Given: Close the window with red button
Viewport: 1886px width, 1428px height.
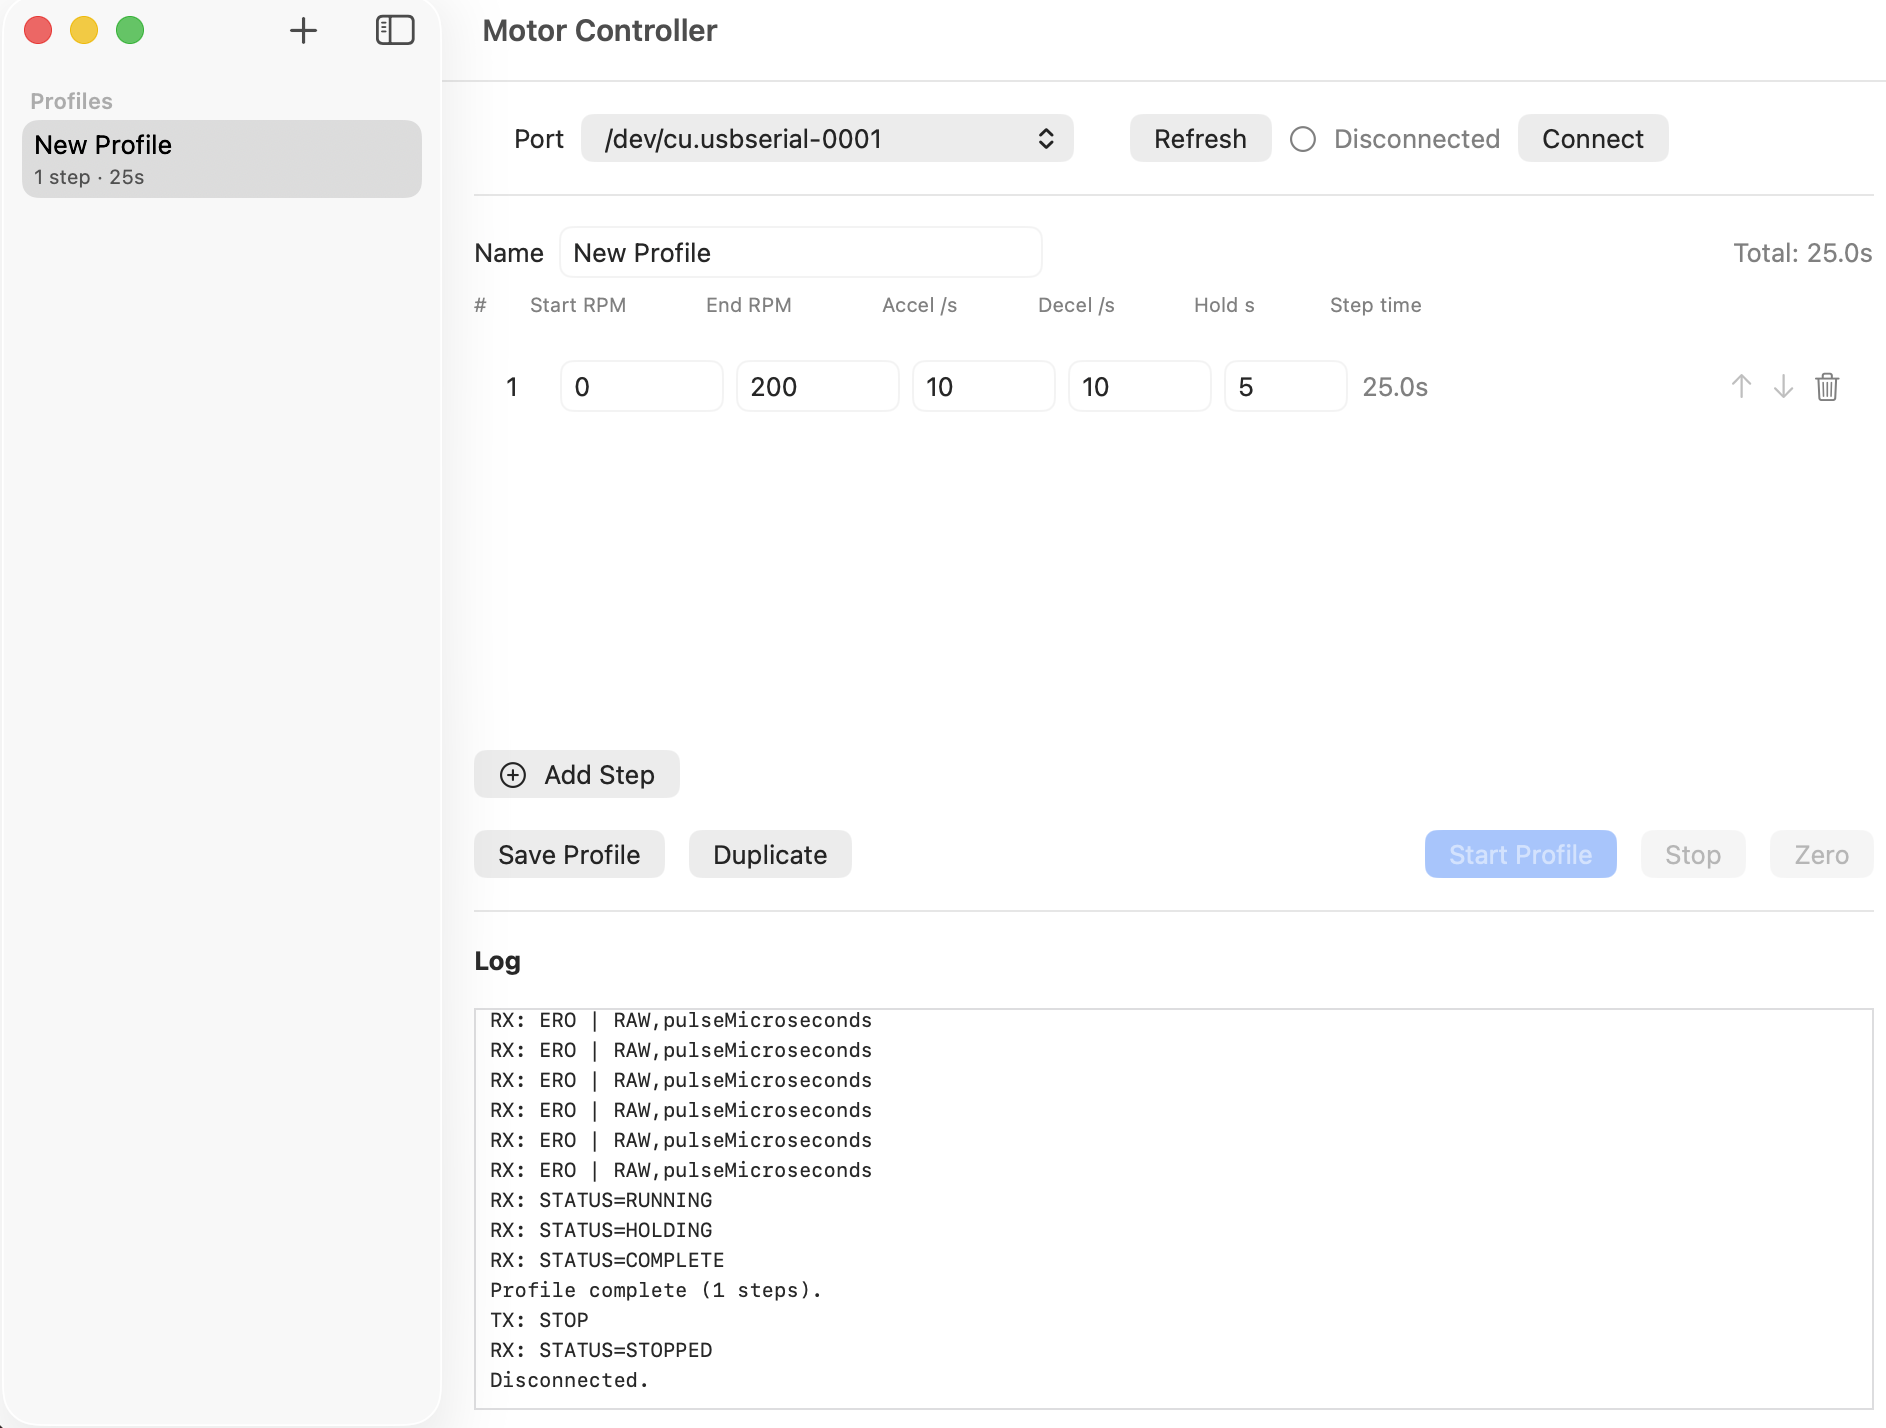Looking at the screenshot, I should [x=38, y=30].
